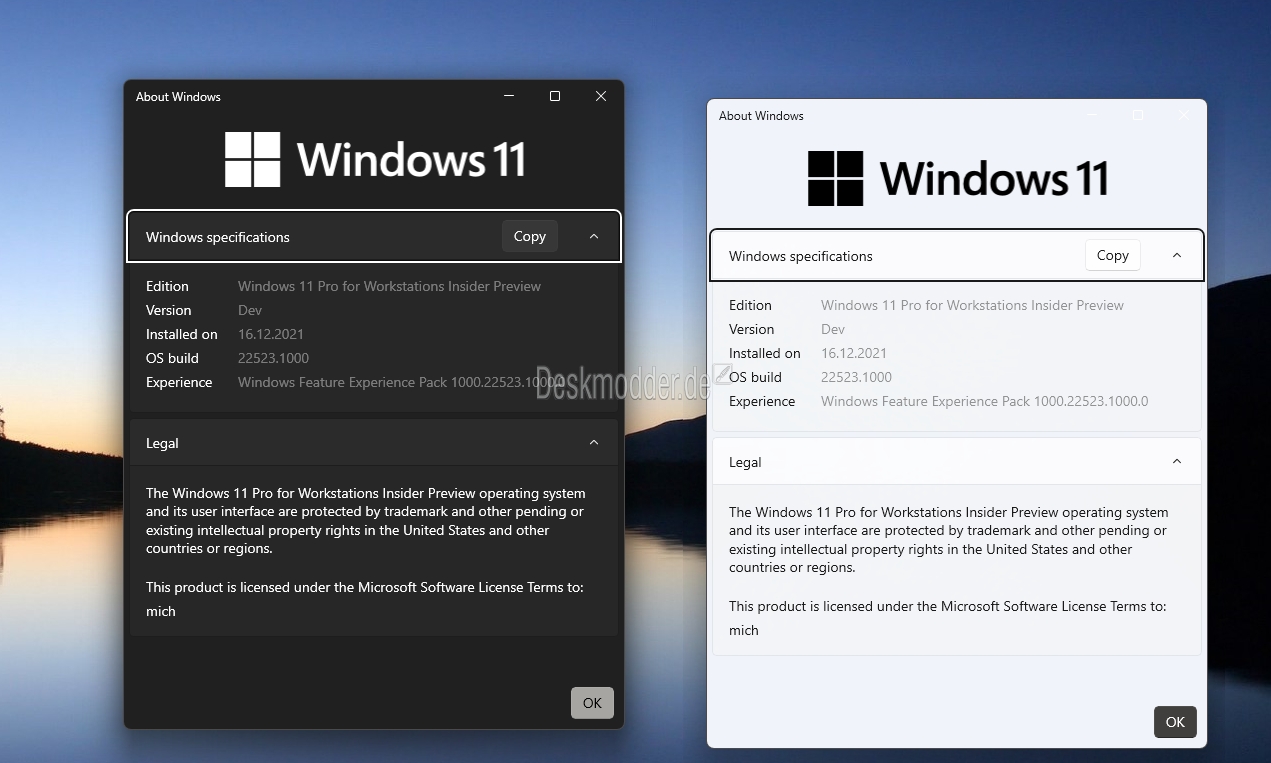This screenshot has width=1271, height=763.
Task: Click OK in the dark dialog
Action: pyautogui.click(x=592, y=703)
